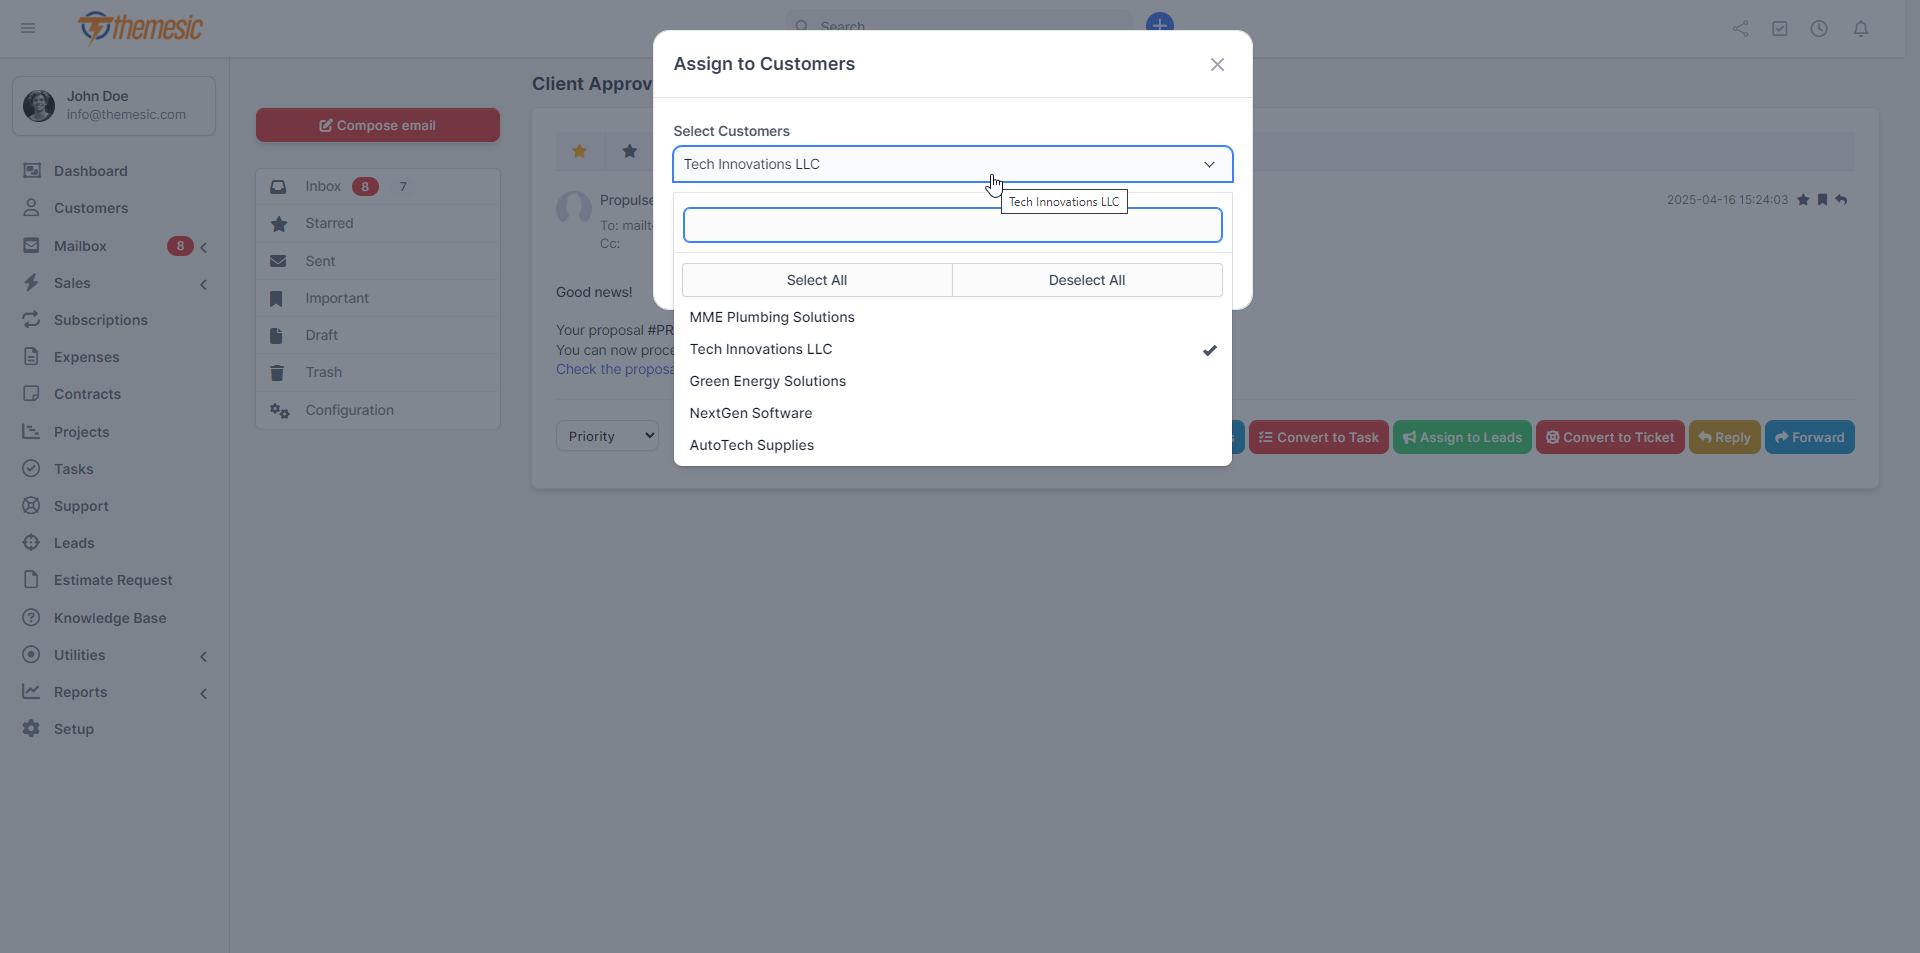Open the notifications bell icon
The image size is (1920, 953).
pyautogui.click(x=1862, y=28)
